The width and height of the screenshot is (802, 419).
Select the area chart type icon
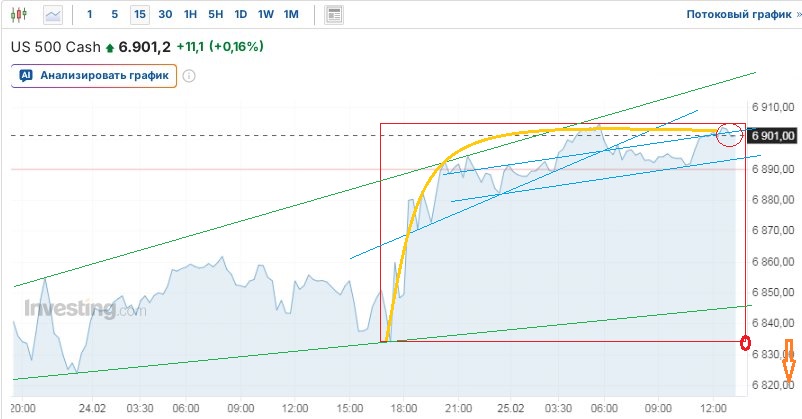tap(53, 15)
